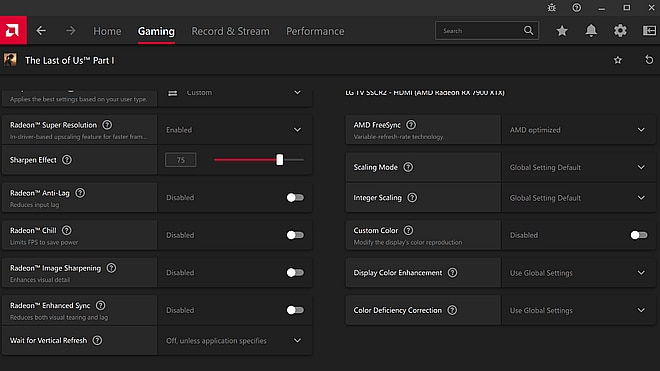Image resolution: width=660 pixels, height=371 pixels.
Task: Show help for Radeon Super Resolution
Action: coord(107,125)
